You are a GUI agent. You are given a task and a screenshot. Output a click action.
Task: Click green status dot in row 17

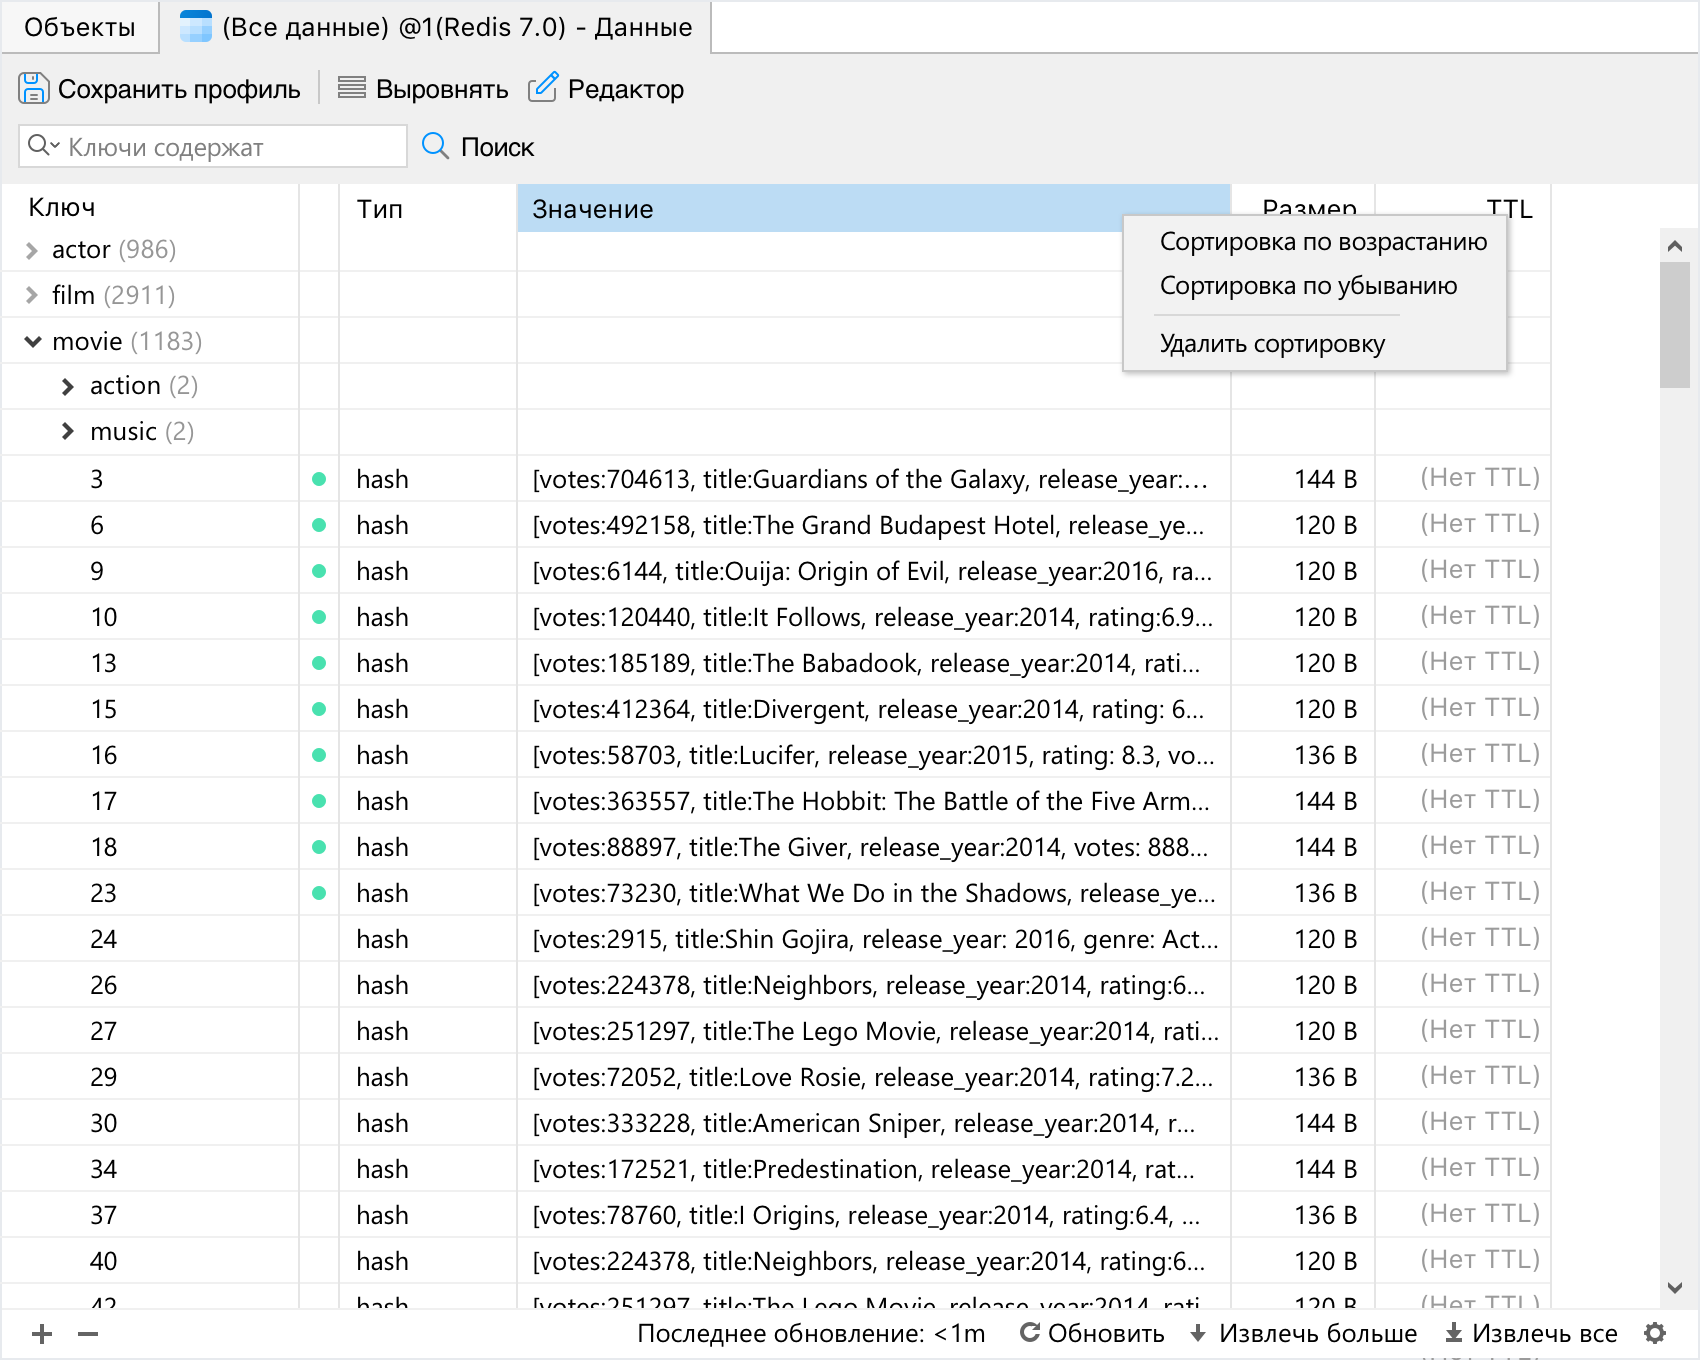[x=319, y=801]
